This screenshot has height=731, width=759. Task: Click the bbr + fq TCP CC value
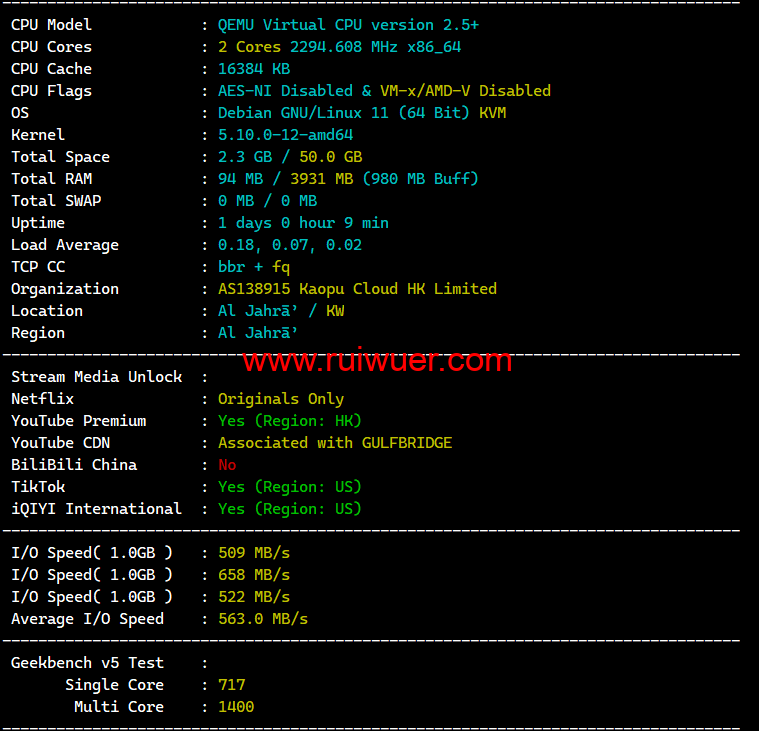[x=254, y=267]
